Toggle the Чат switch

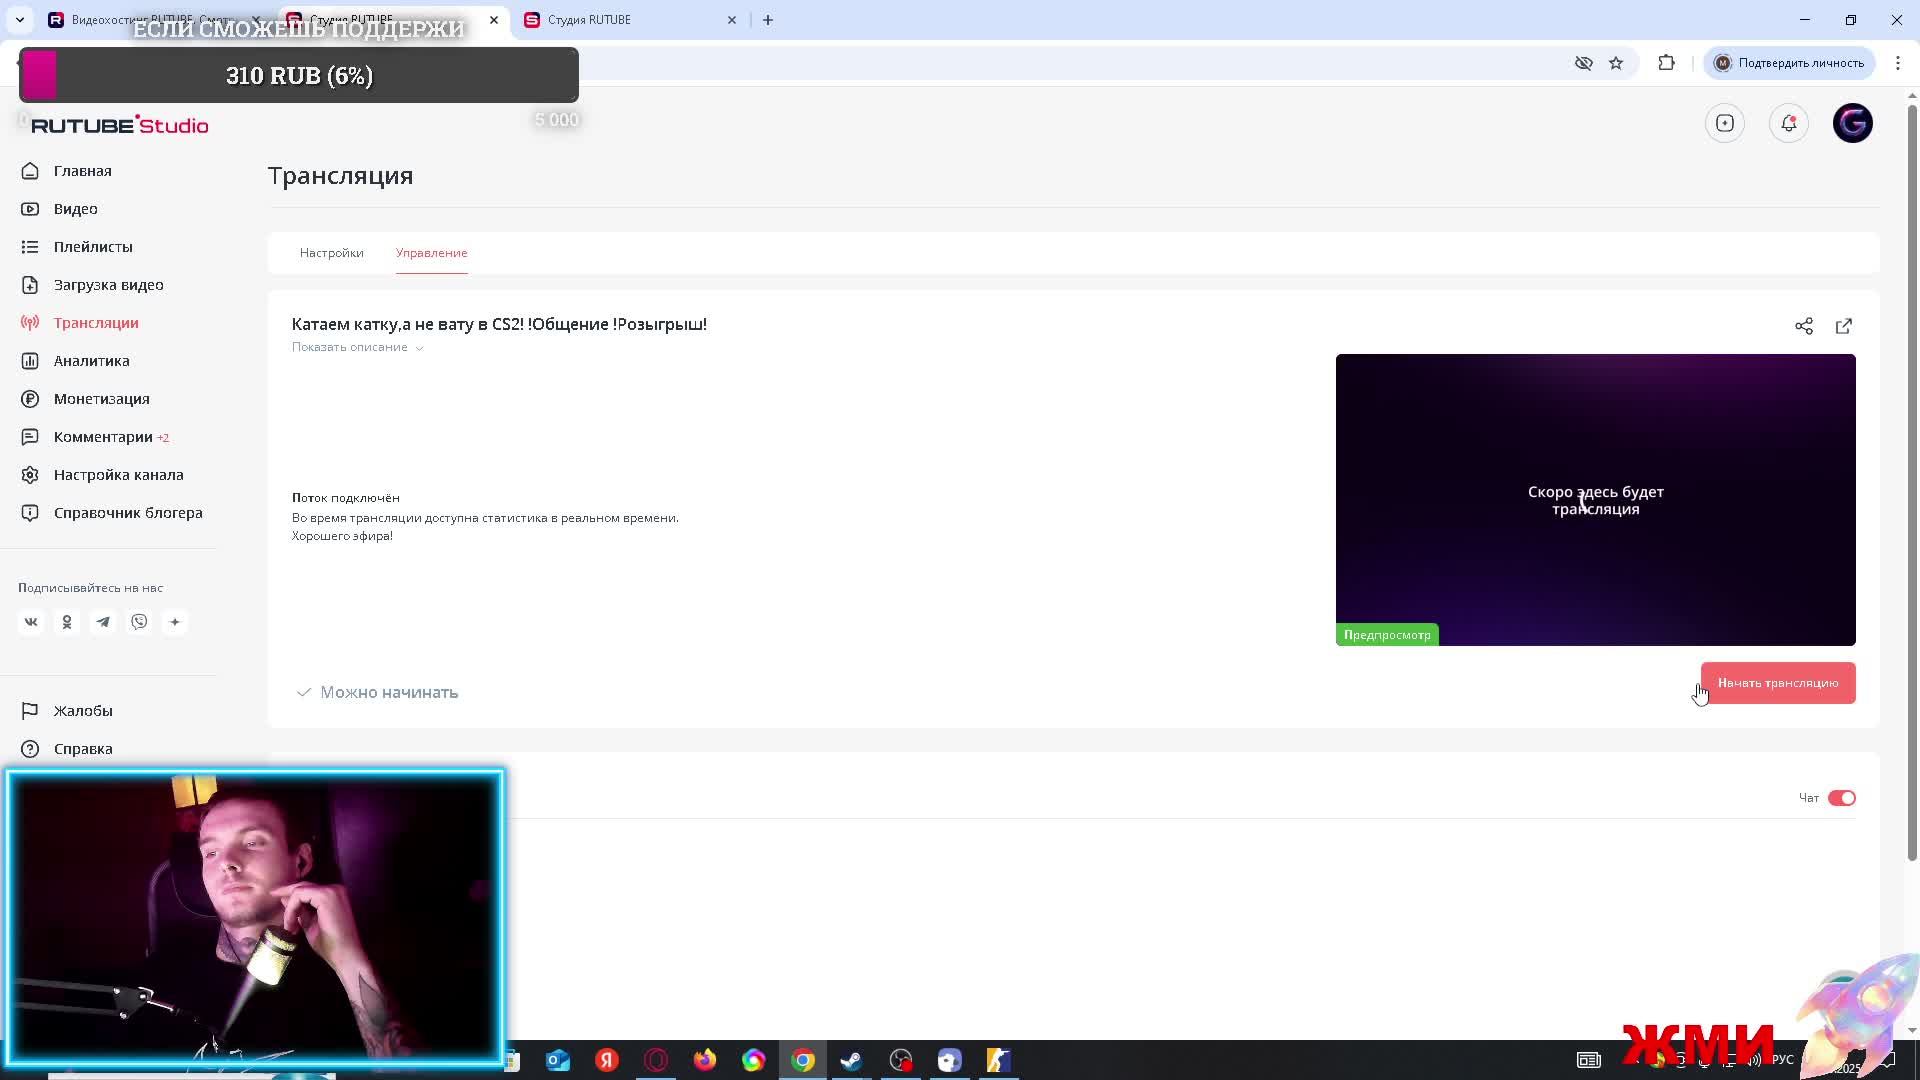pos(1841,798)
